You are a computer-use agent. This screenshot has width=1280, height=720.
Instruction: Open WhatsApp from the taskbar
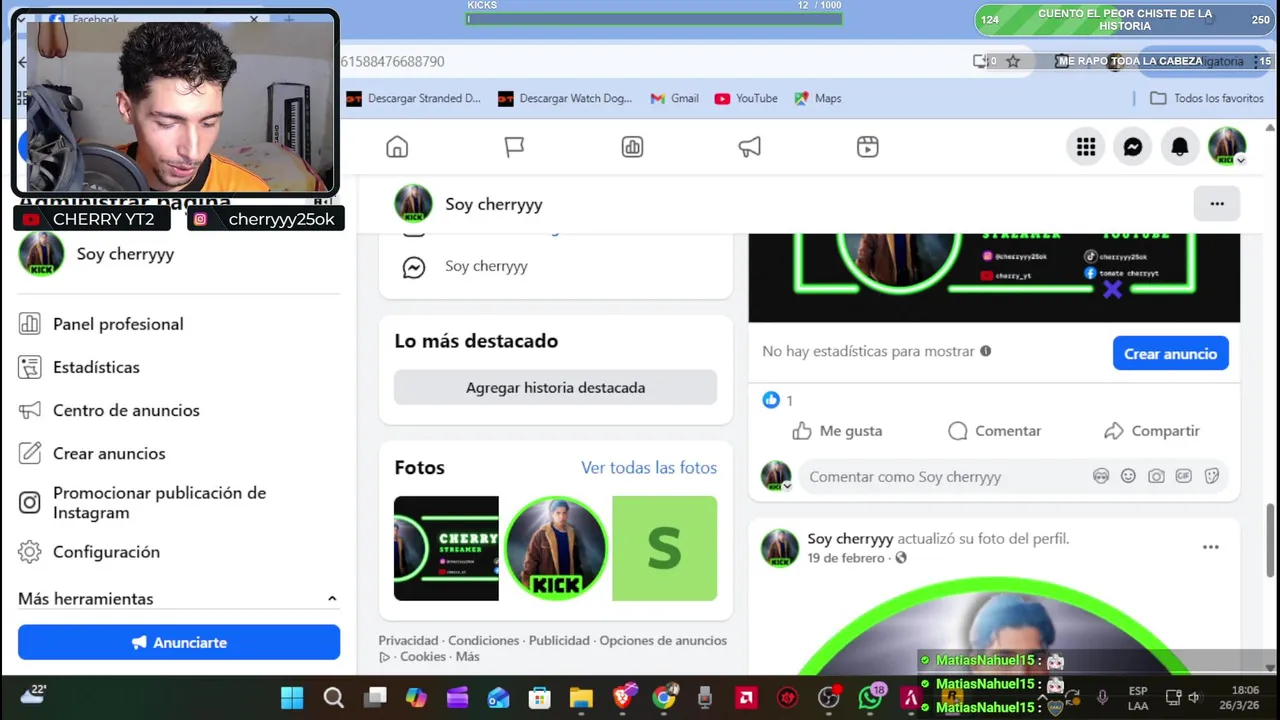[x=870, y=698]
